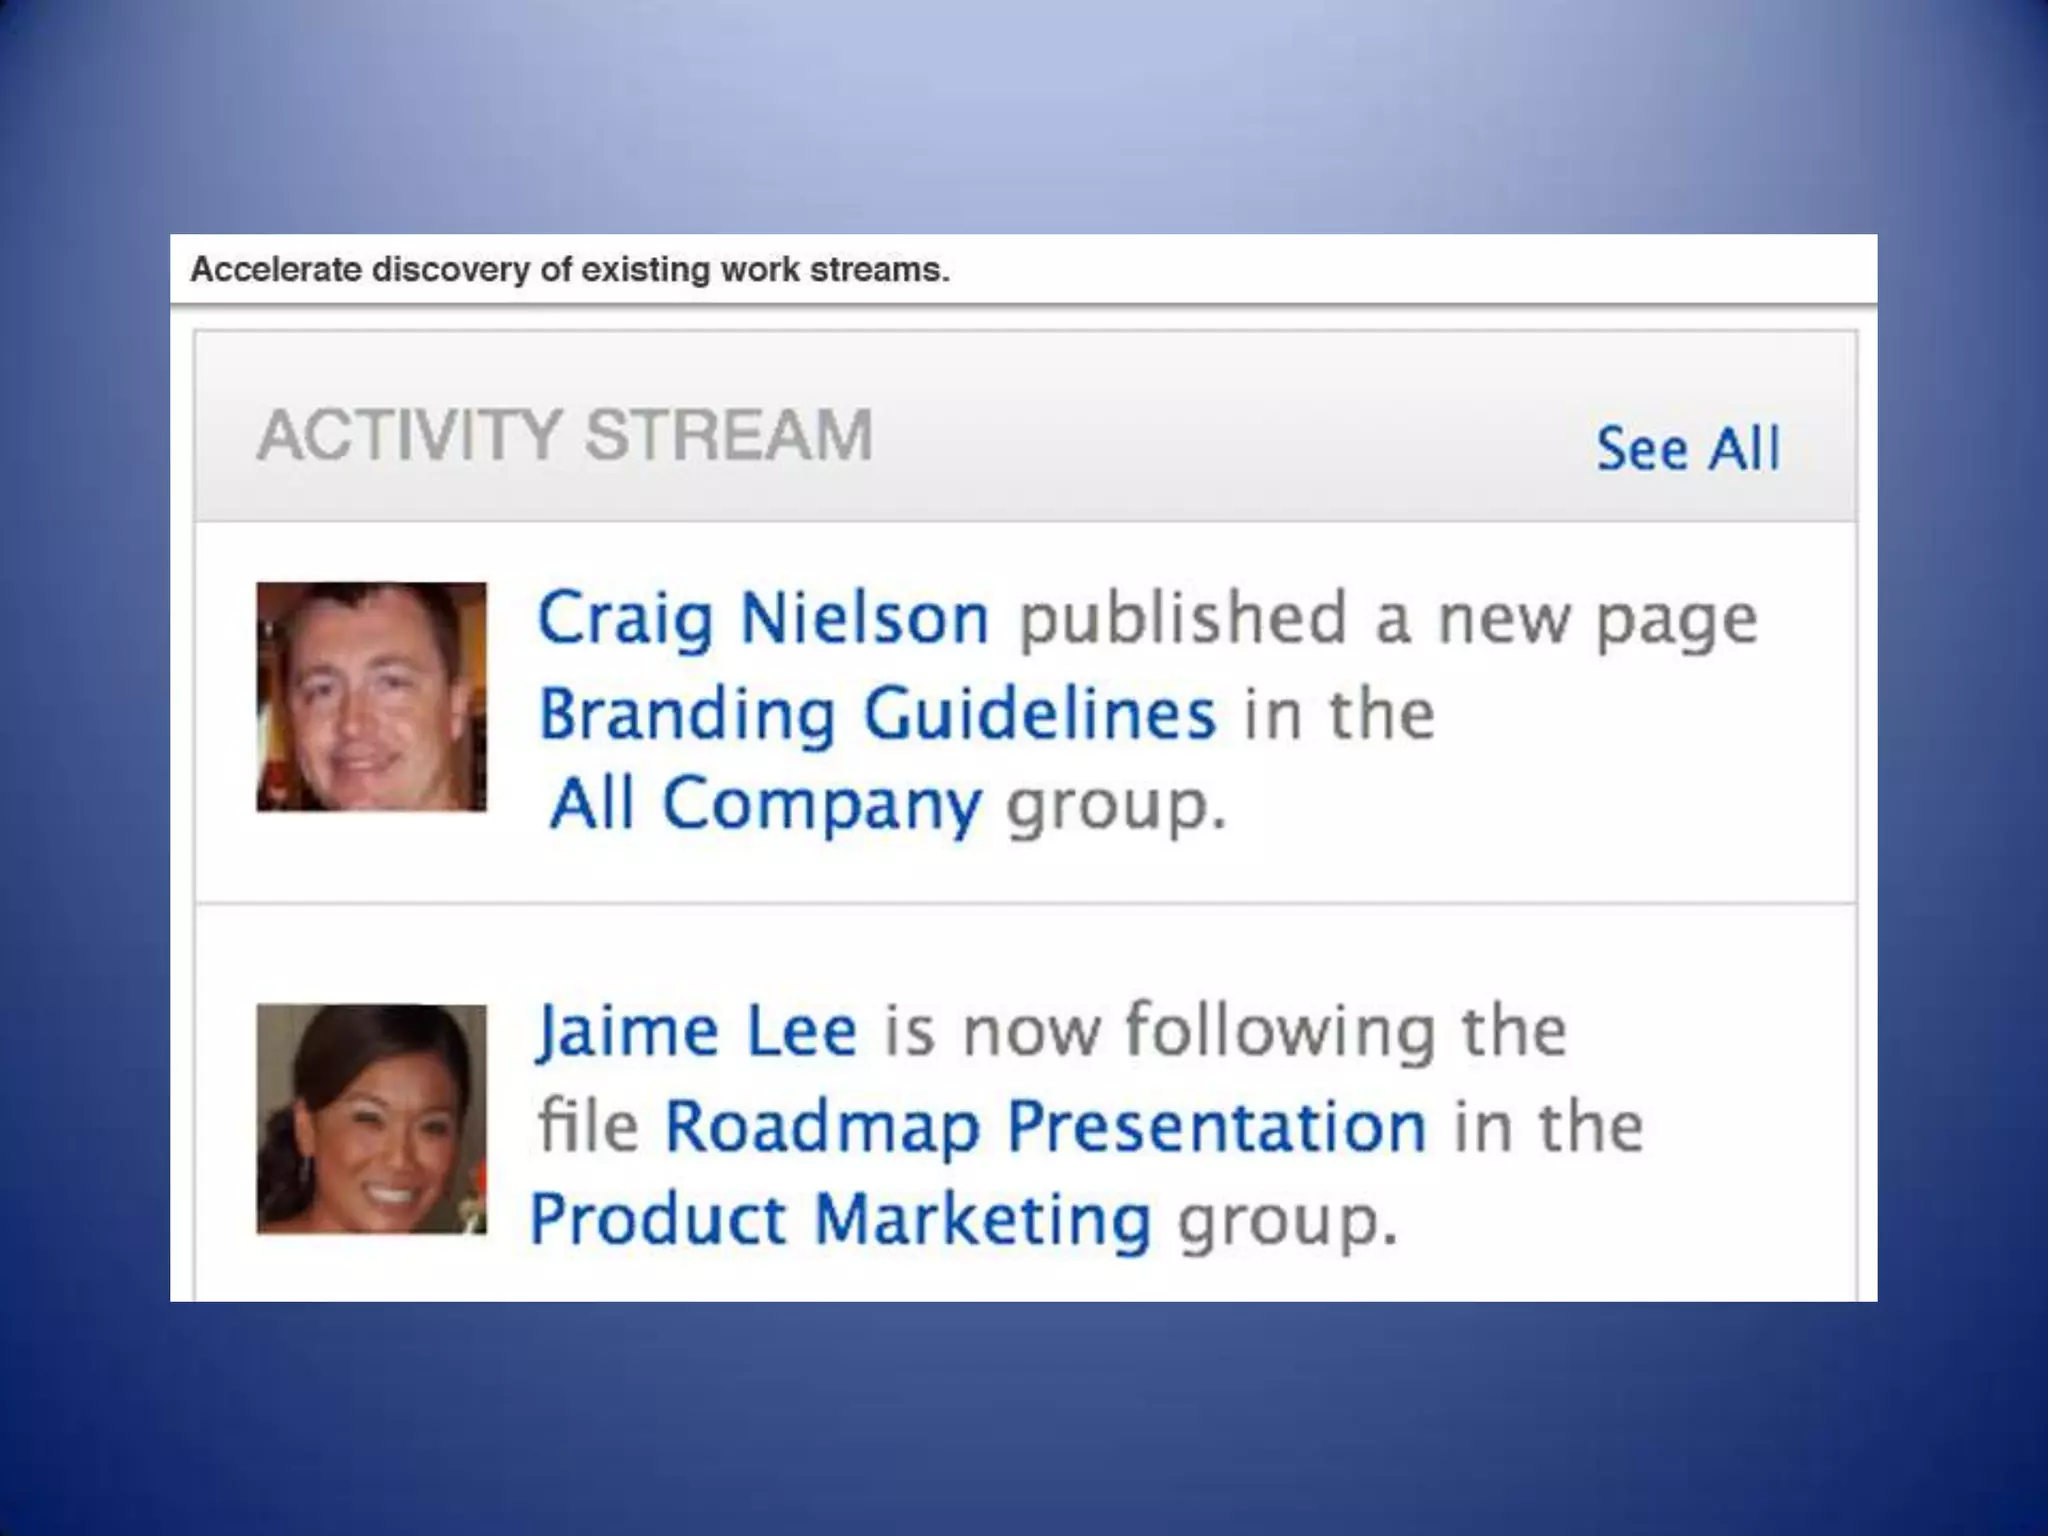Click the 'Accelerate discovery of existing work streams' caption
This screenshot has height=1536, width=2048.
pos(570,270)
